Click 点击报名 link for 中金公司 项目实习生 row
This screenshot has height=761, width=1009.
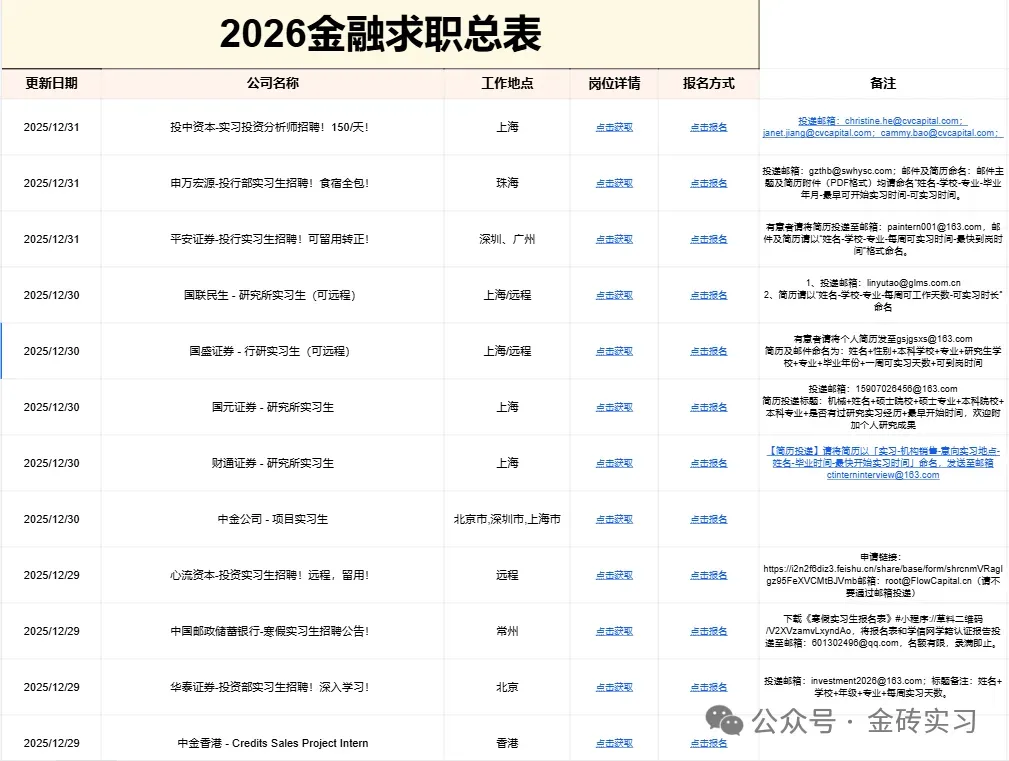coord(708,519)
